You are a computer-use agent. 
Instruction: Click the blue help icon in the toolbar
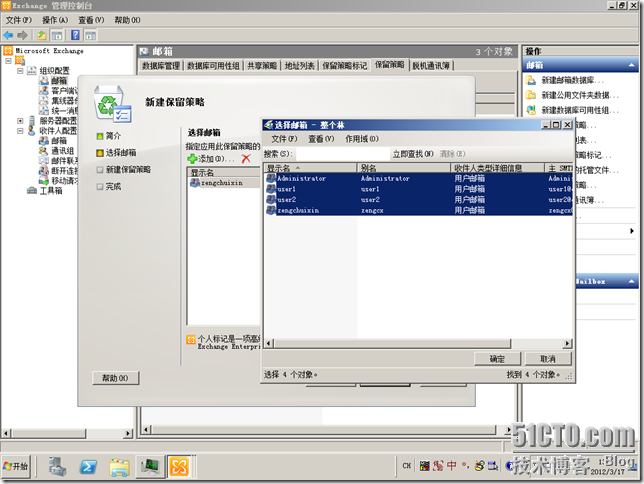click(x=76, y=35)
